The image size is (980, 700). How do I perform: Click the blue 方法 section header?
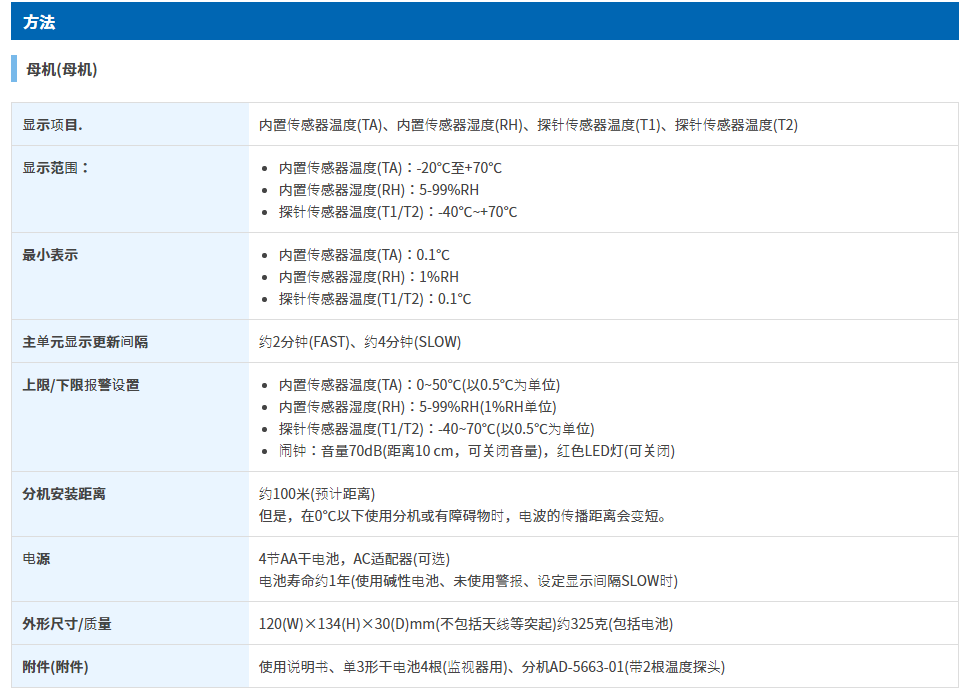40,22
